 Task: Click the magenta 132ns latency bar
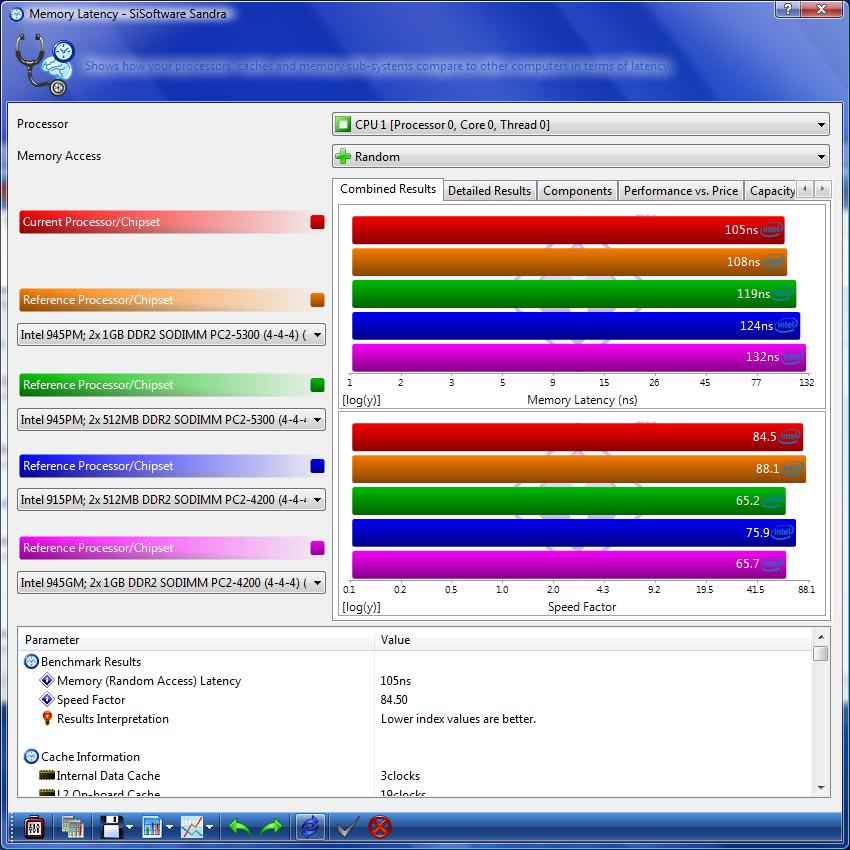point(579,357)
